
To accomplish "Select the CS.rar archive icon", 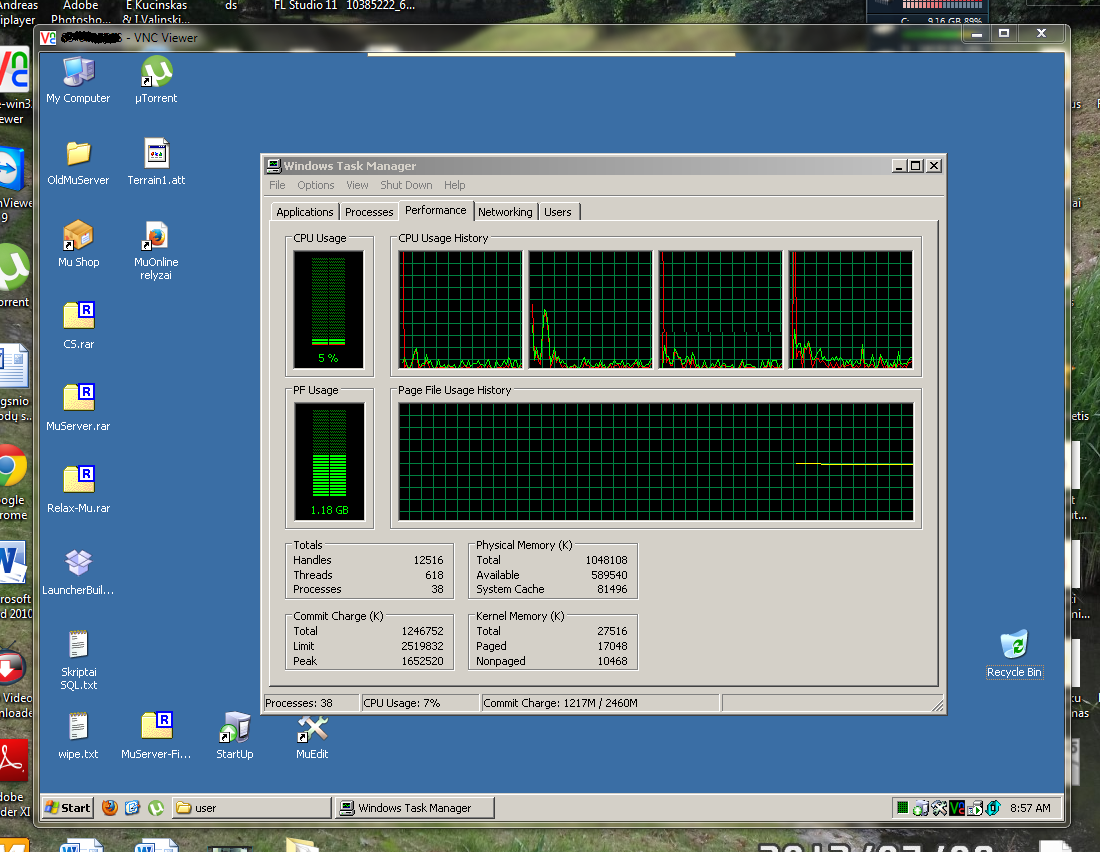I will (x=79, y=326).
